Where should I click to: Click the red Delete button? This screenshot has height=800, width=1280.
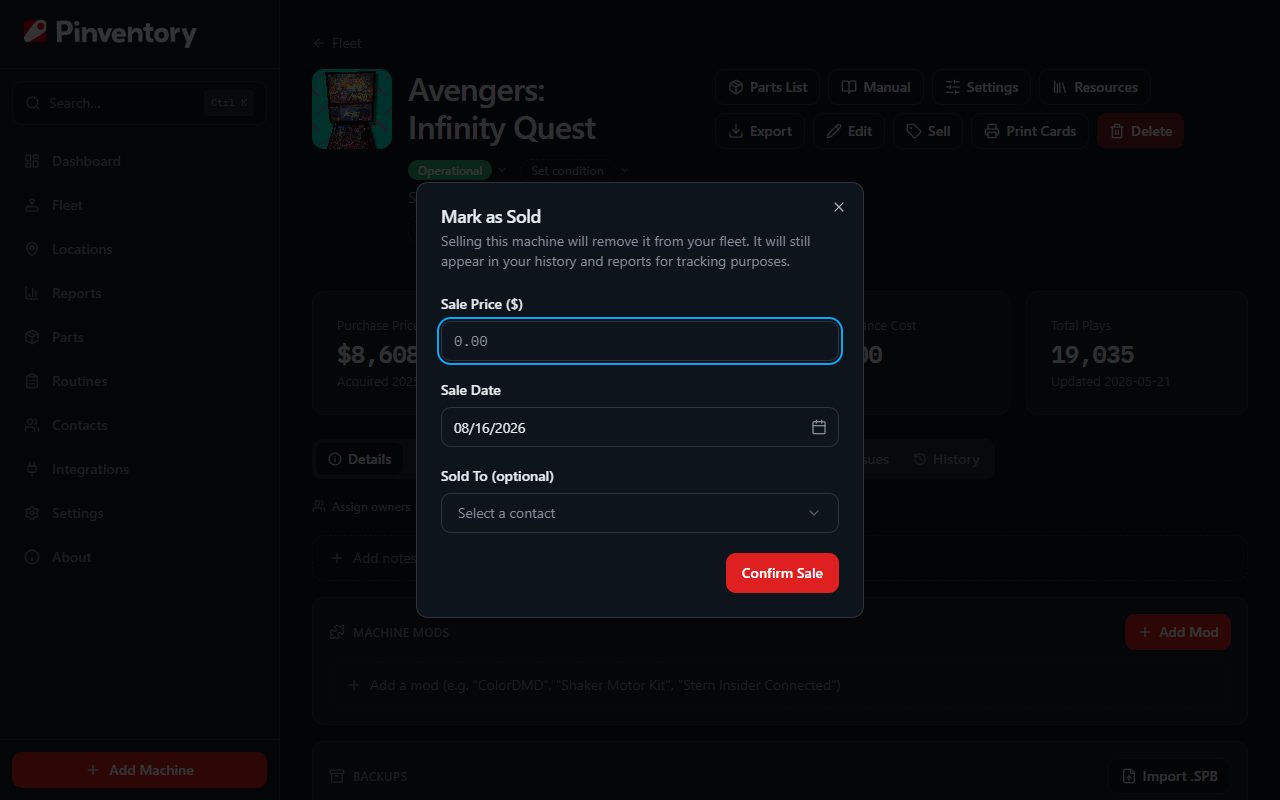tap(1140, 131)
